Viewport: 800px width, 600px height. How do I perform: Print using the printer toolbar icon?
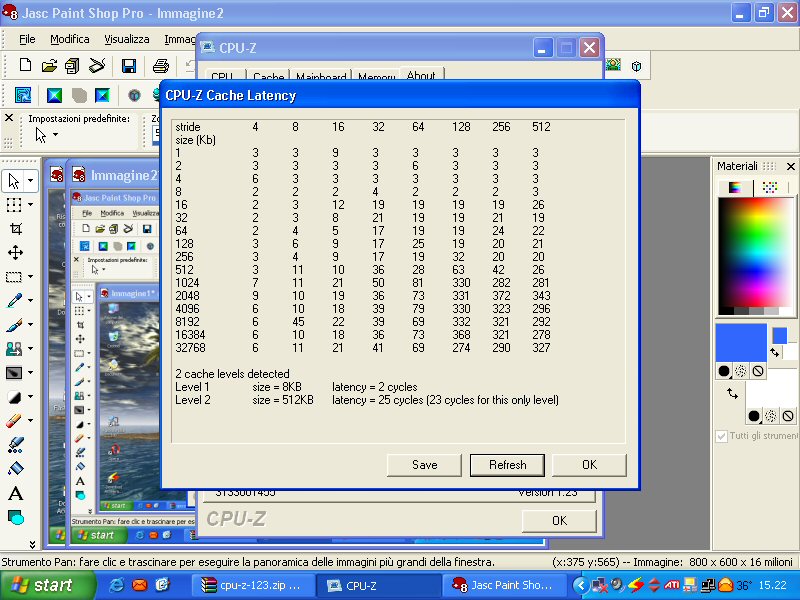coord(161,66)
